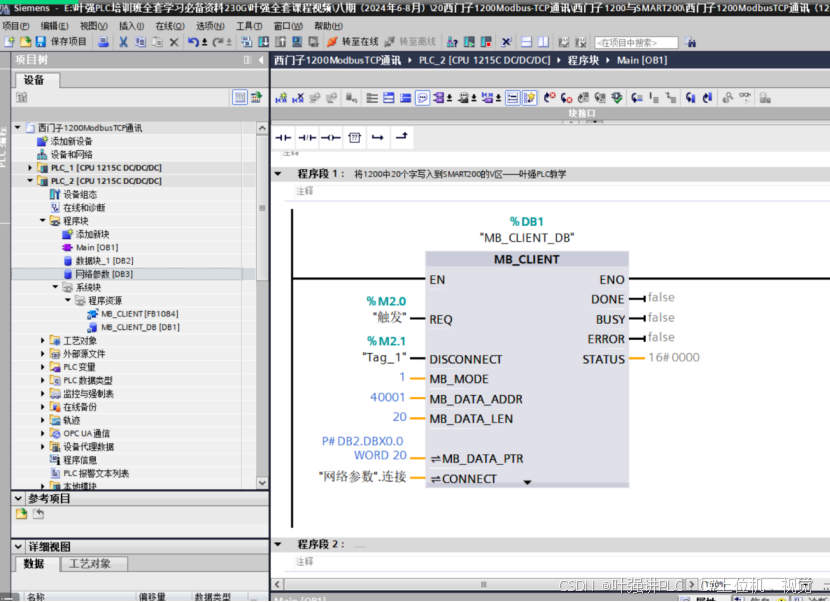Select 网络参数 [DB3] tree item

tap(98, 274)
